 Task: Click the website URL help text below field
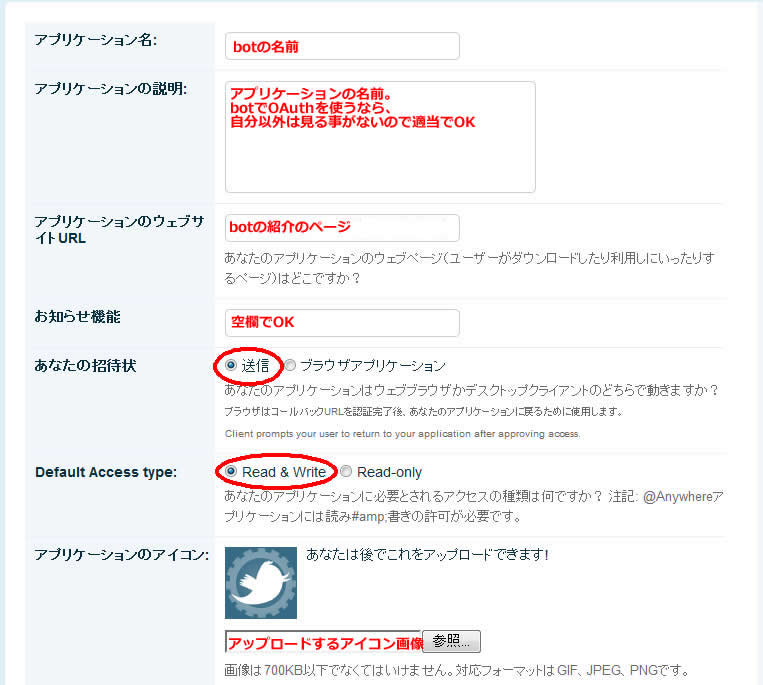(x=469, y=268)
